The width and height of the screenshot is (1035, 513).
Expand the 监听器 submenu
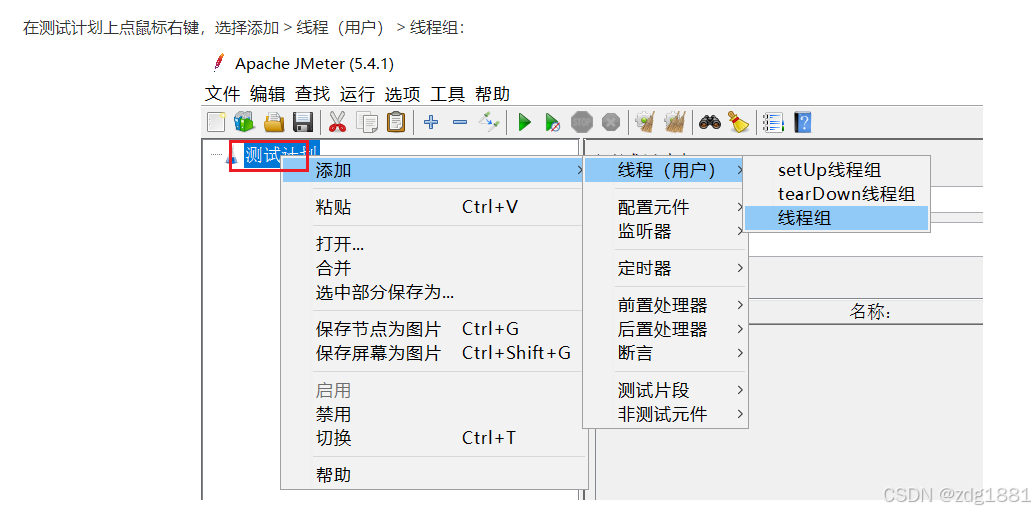tap(665, 231)
